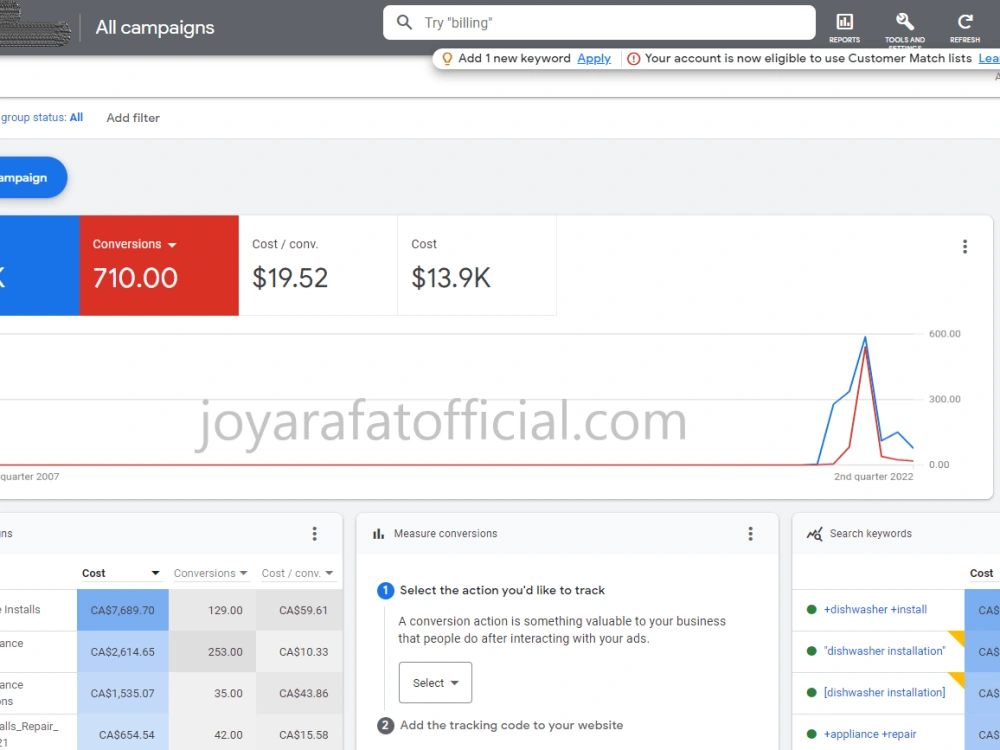Click the Measure conversions bar chart icon
This screenshot has width=1000, height=750.
378,534
